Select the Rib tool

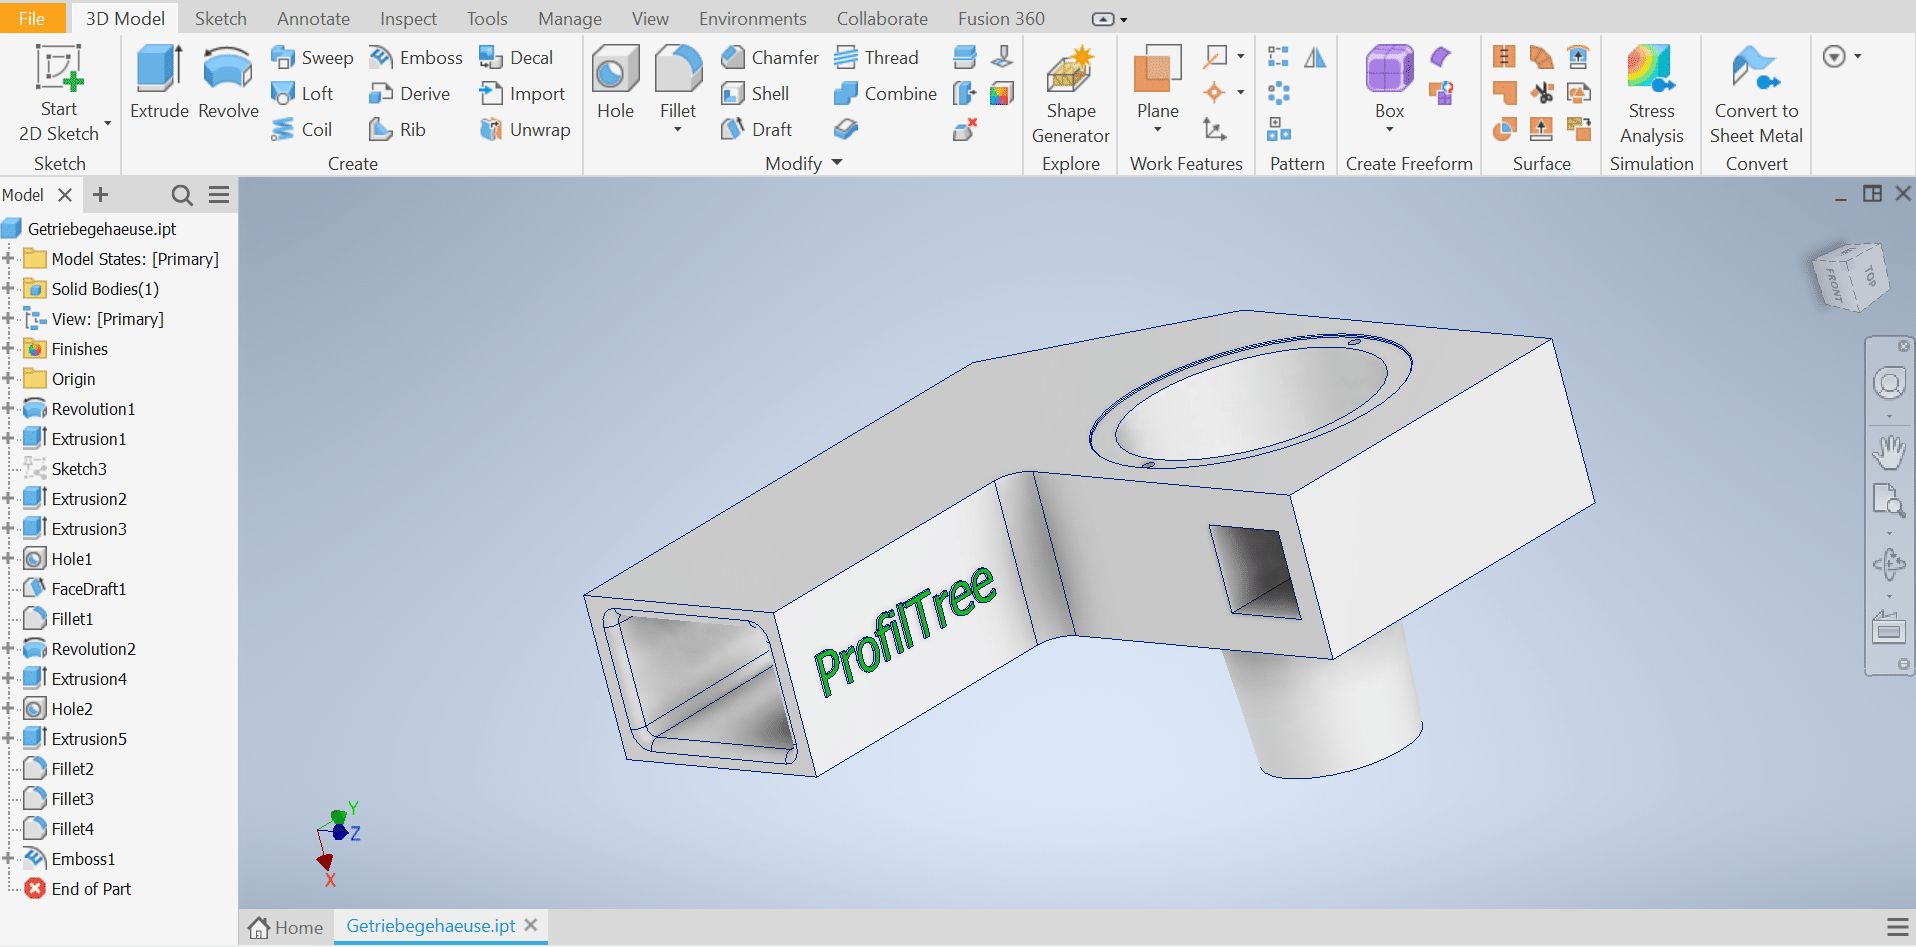coord(397,130)
